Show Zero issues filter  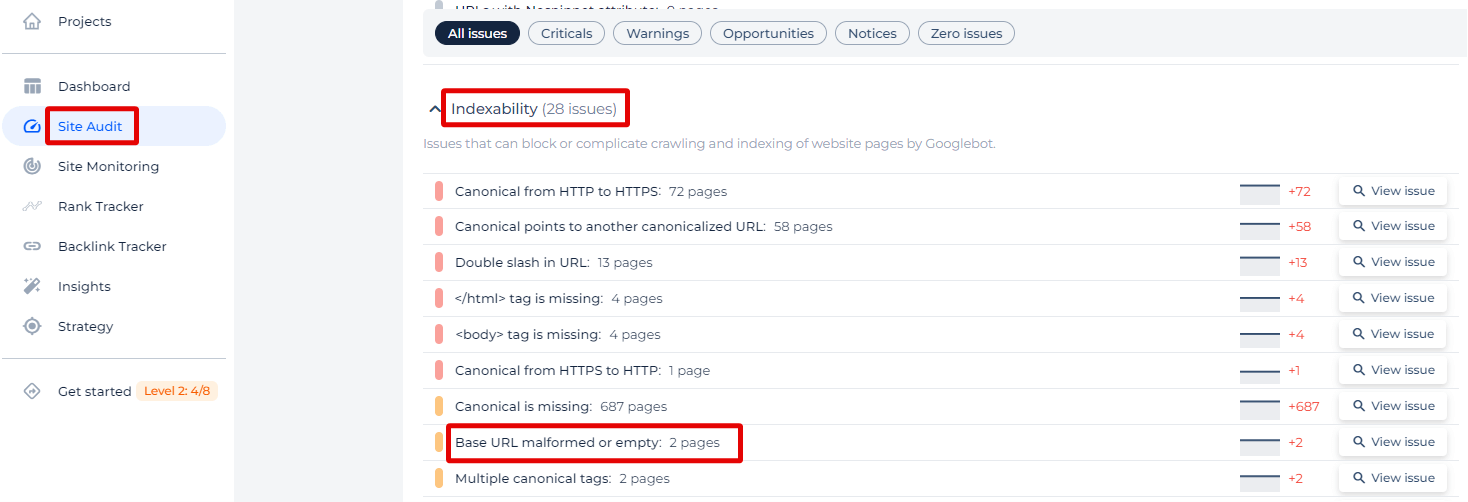click(966, 34)
